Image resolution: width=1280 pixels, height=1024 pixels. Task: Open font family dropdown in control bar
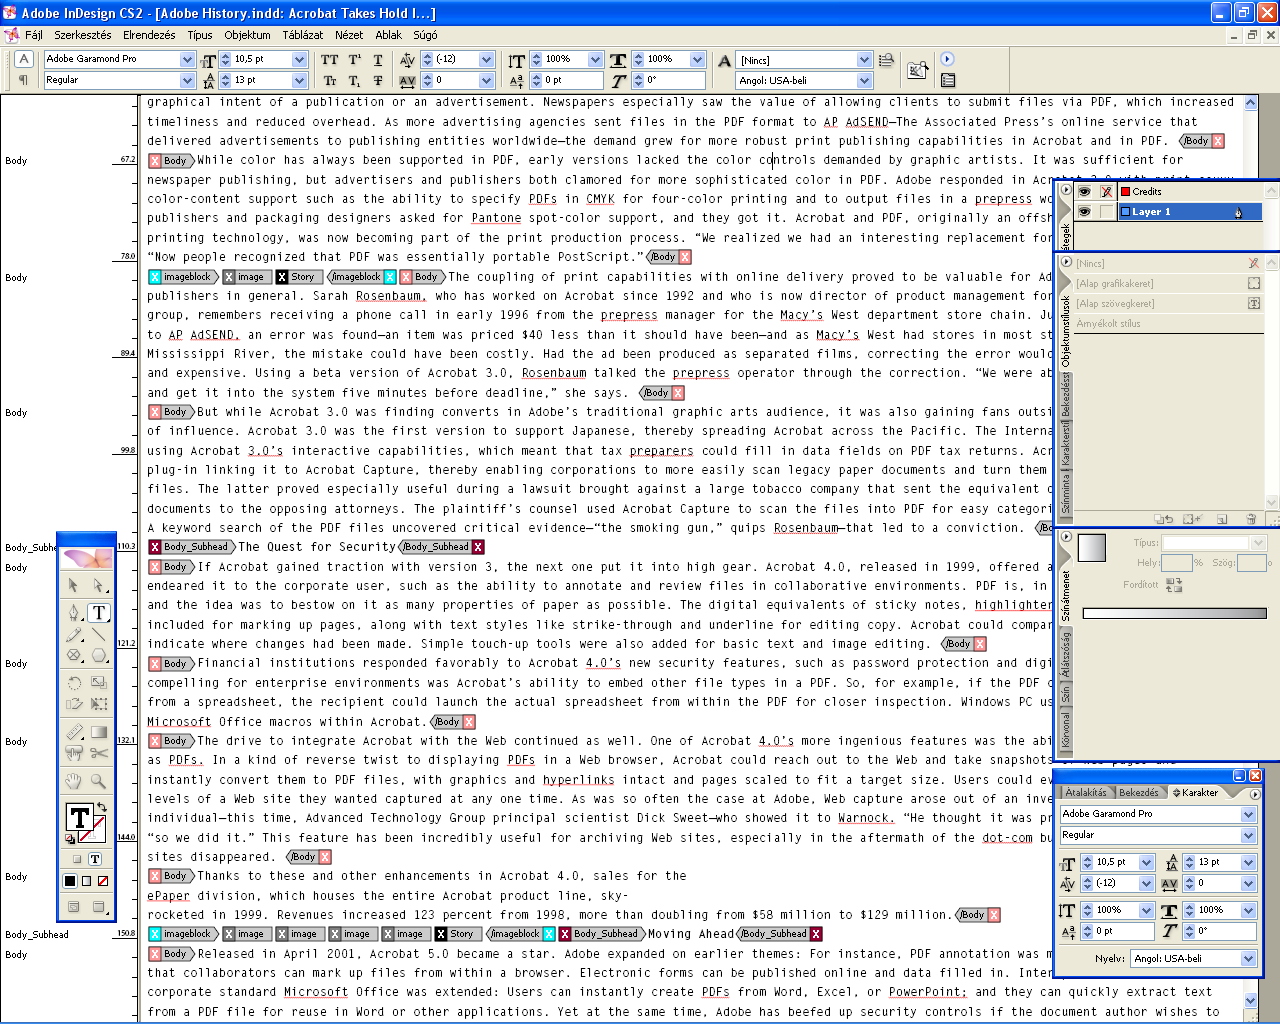187,59
